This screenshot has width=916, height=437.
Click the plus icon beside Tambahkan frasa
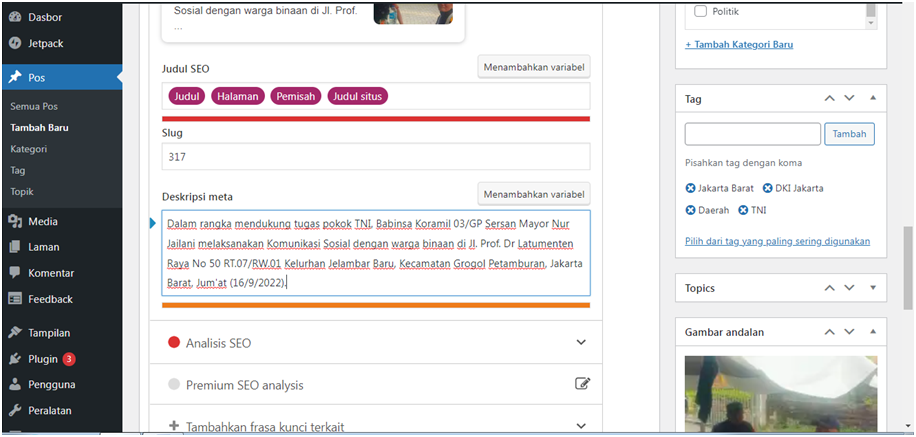[x=173, y=426]
